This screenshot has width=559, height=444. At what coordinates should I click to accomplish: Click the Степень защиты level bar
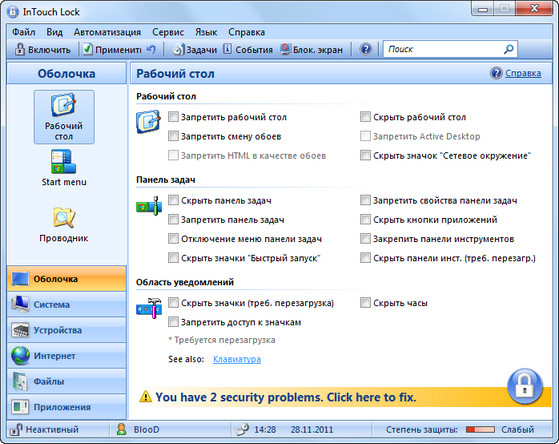(480, 429)
